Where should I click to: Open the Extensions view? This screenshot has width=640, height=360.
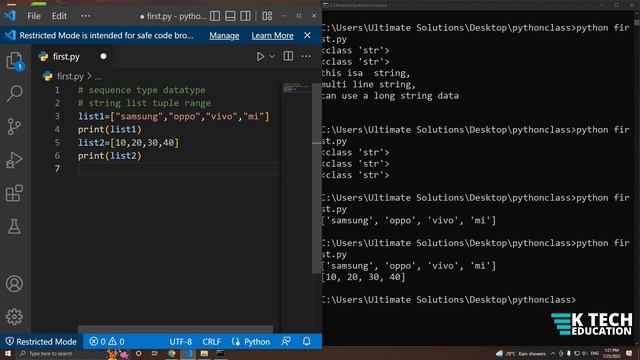click(x=14, y=193)
